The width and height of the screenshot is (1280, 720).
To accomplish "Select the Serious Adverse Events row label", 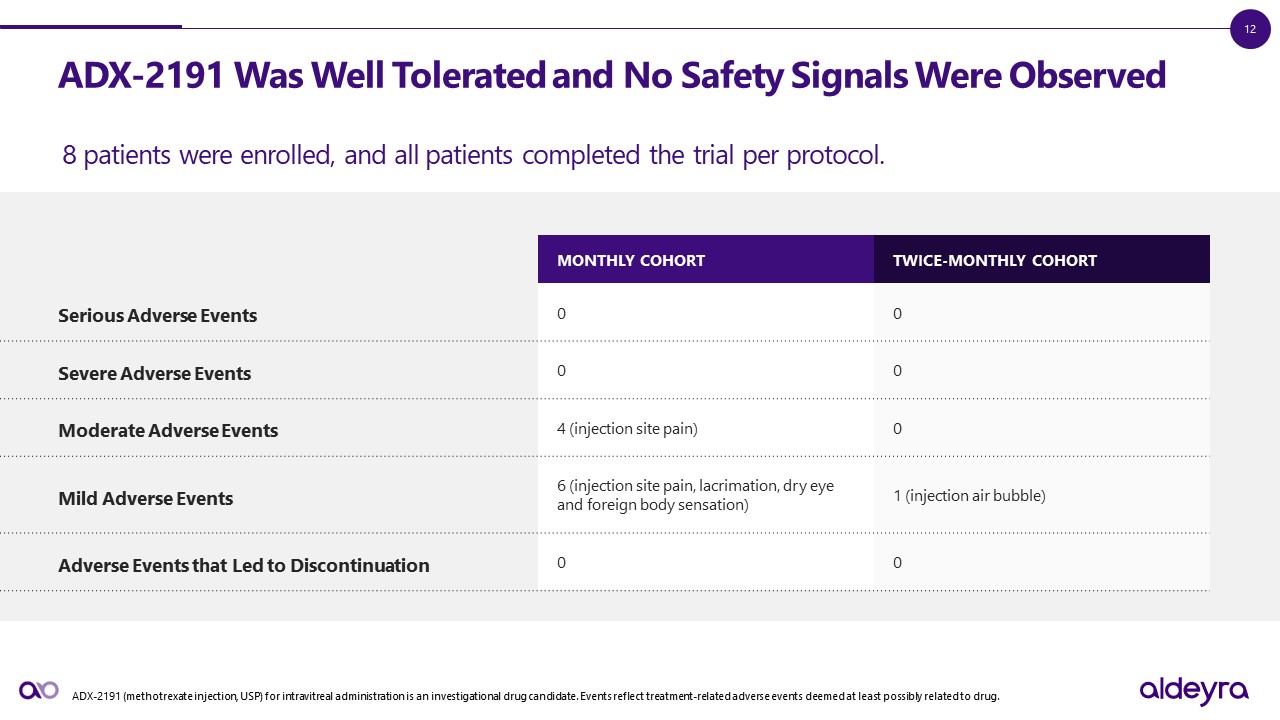I will (158, 316).
